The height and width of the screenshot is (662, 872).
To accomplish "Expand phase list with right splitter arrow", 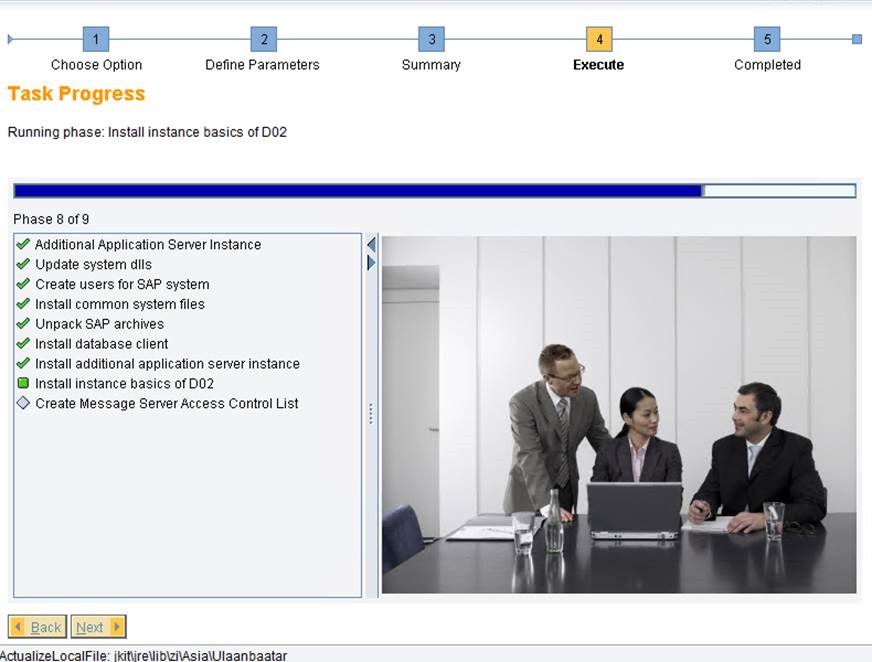I will tap(371, 263).
